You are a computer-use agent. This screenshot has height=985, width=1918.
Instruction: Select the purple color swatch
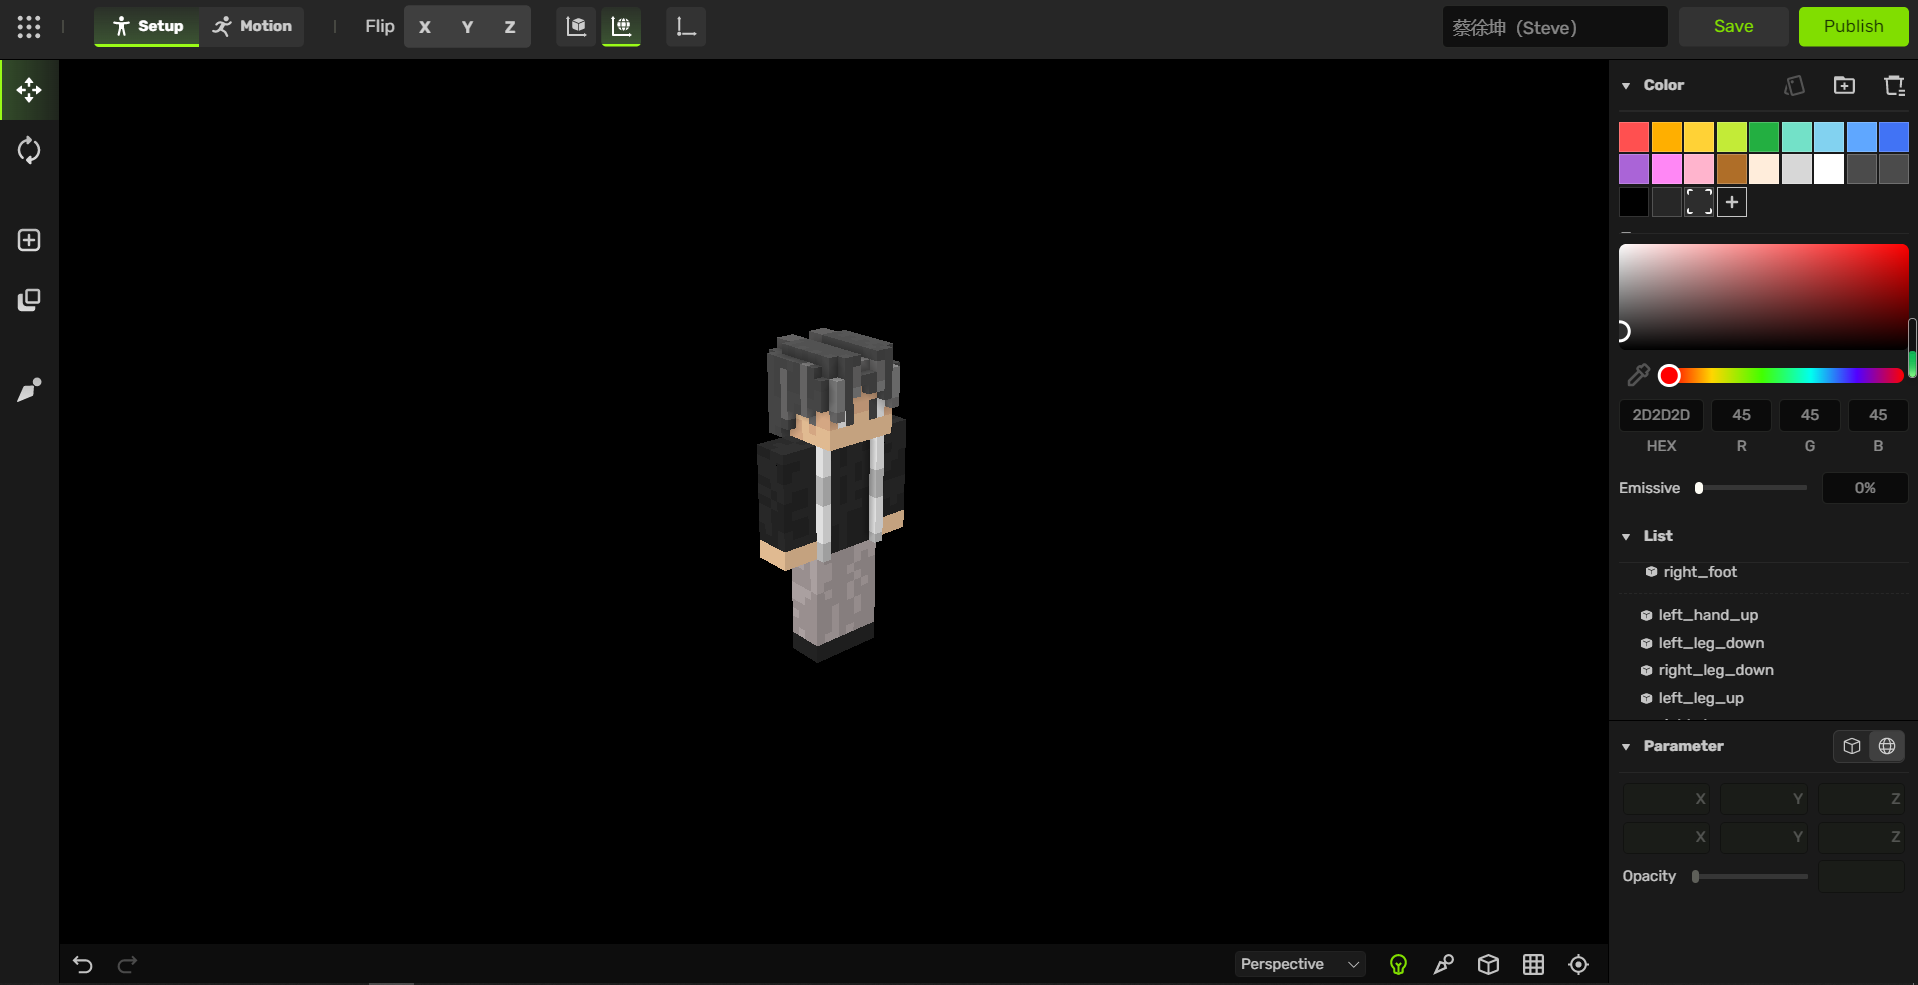(x=1634, y=169)
